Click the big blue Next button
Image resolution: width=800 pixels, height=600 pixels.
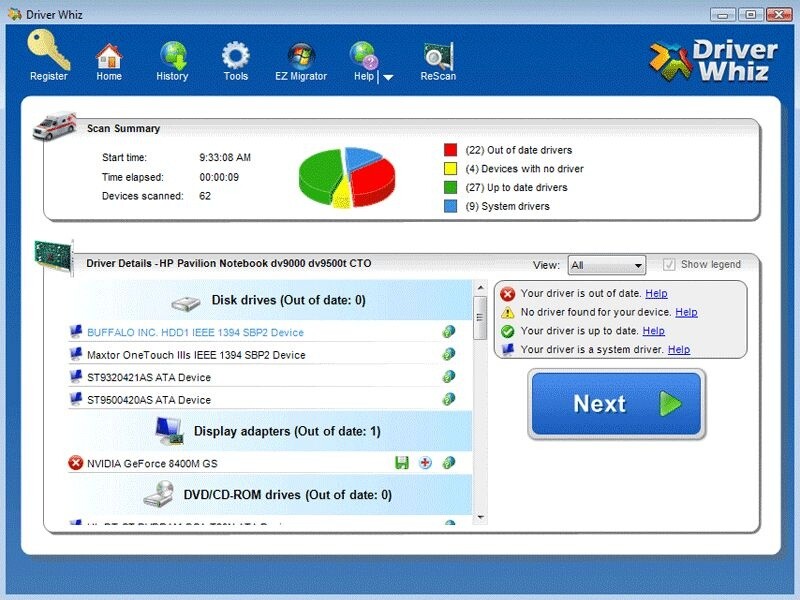tap(617, 404)
